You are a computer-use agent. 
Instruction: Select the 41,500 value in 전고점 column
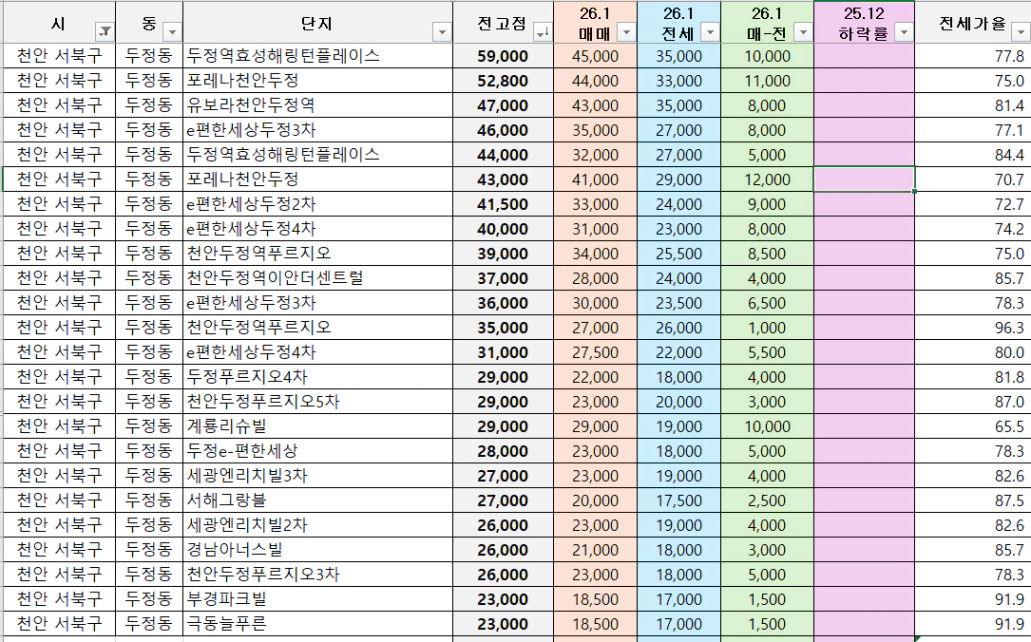(503, 204)
